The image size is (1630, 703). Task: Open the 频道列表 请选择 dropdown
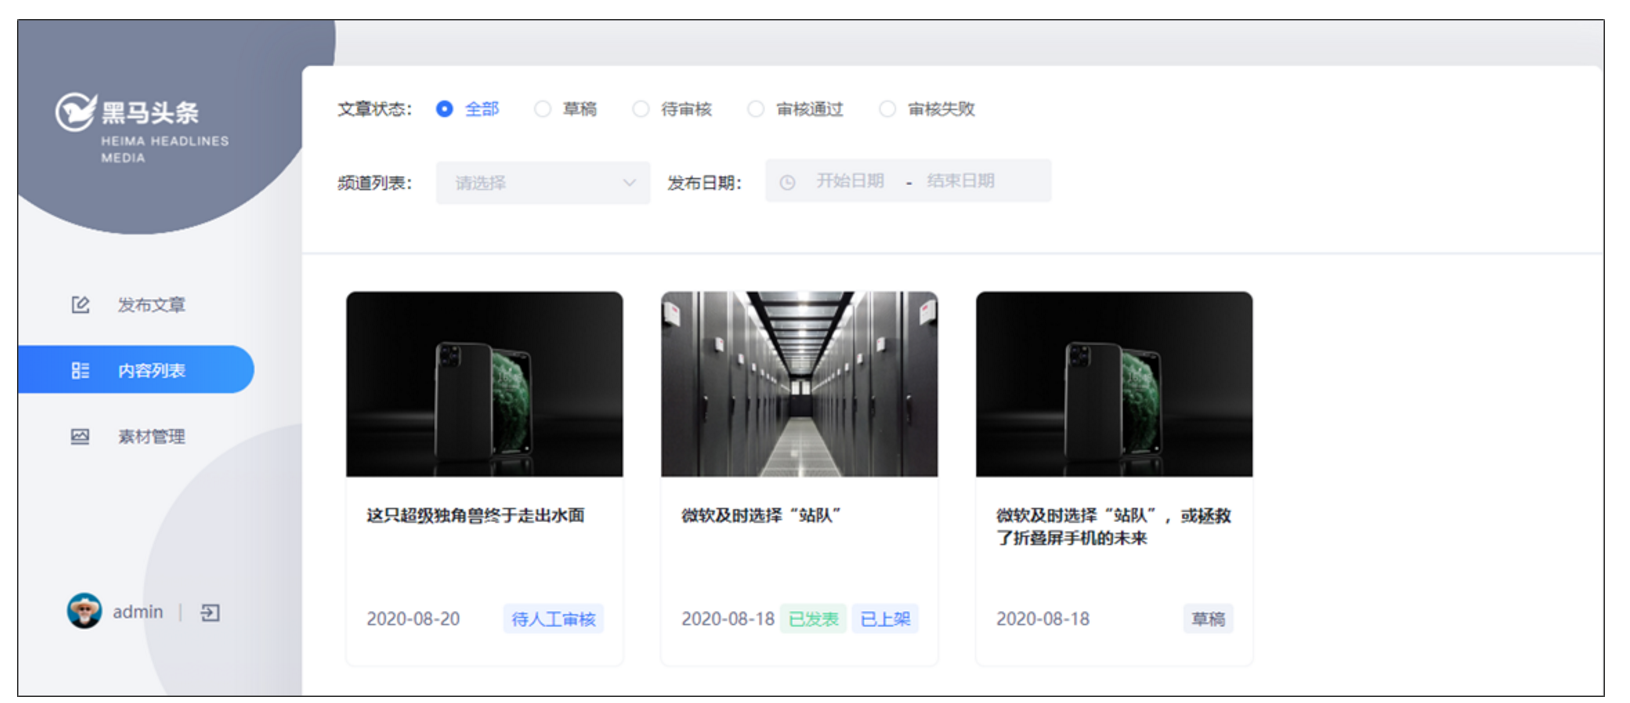[543, 183]
